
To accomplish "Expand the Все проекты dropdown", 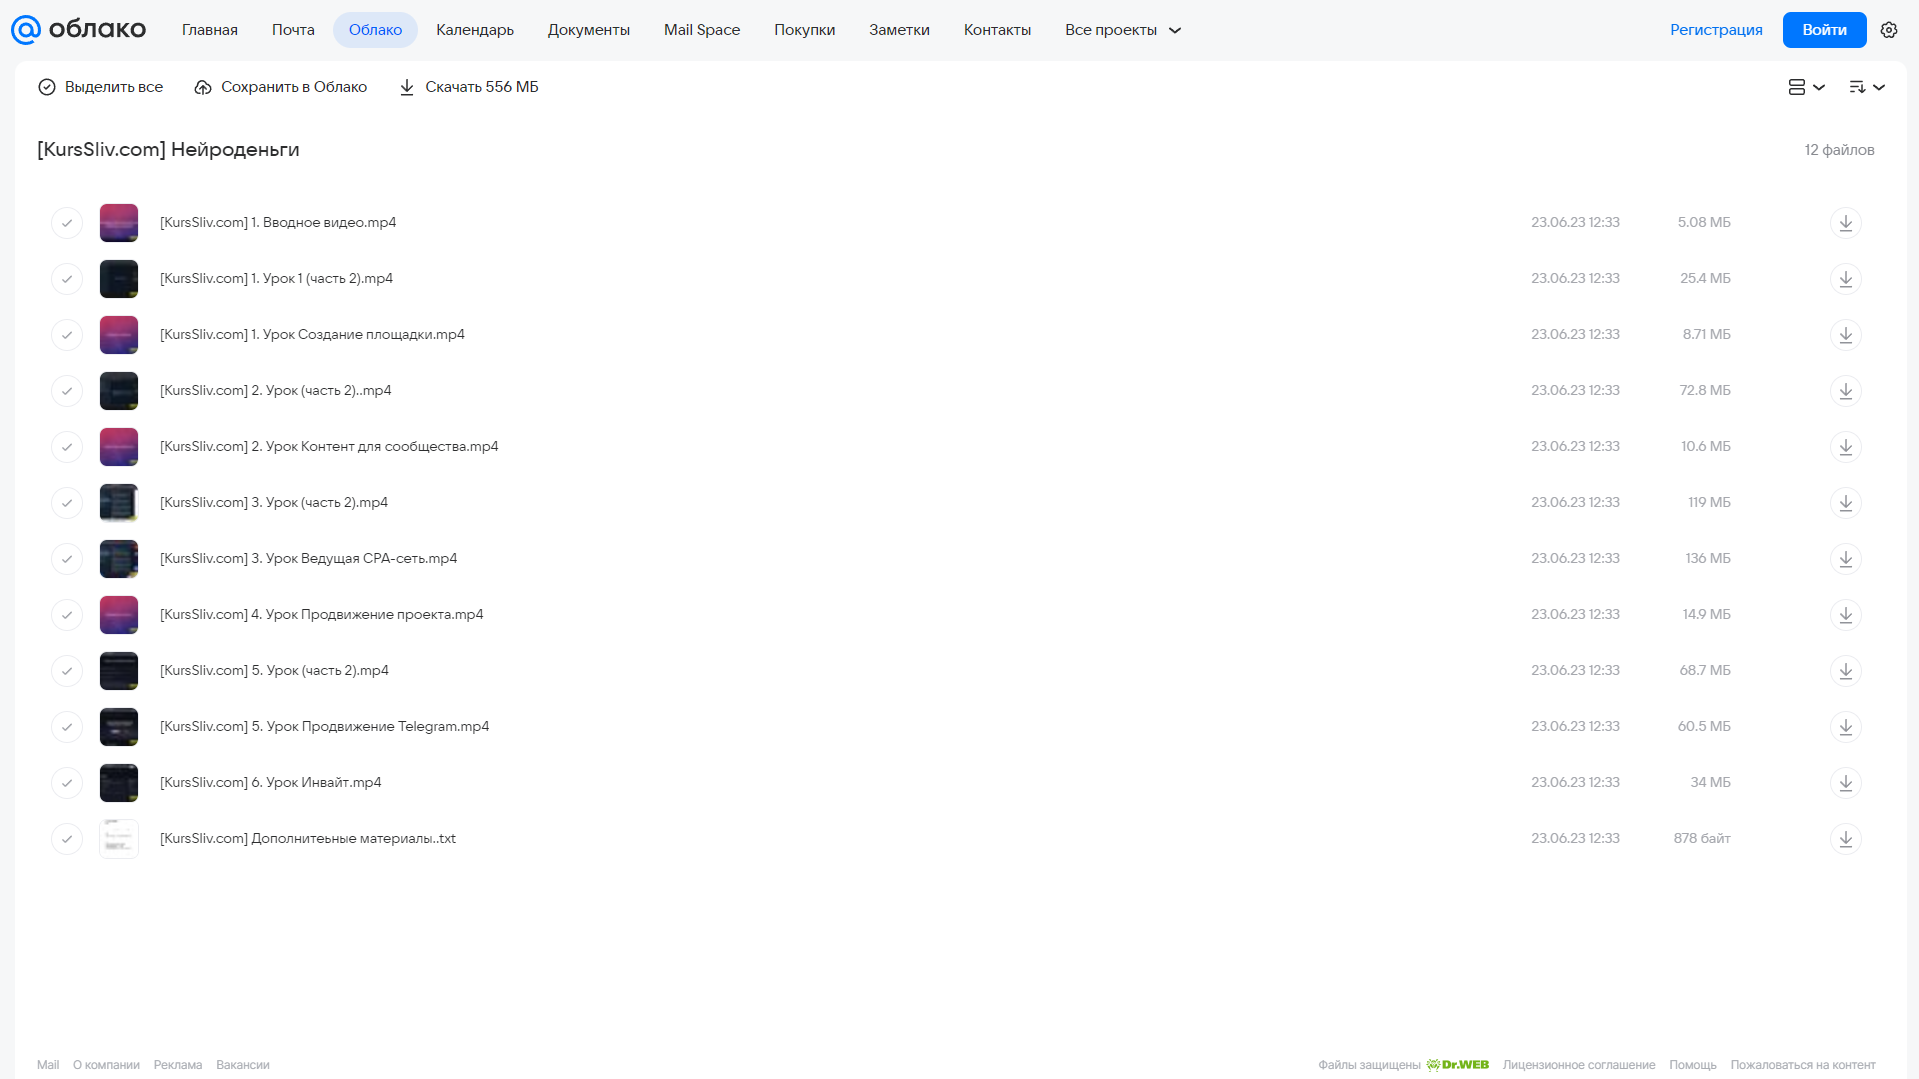I will [x=1123, y=30].
